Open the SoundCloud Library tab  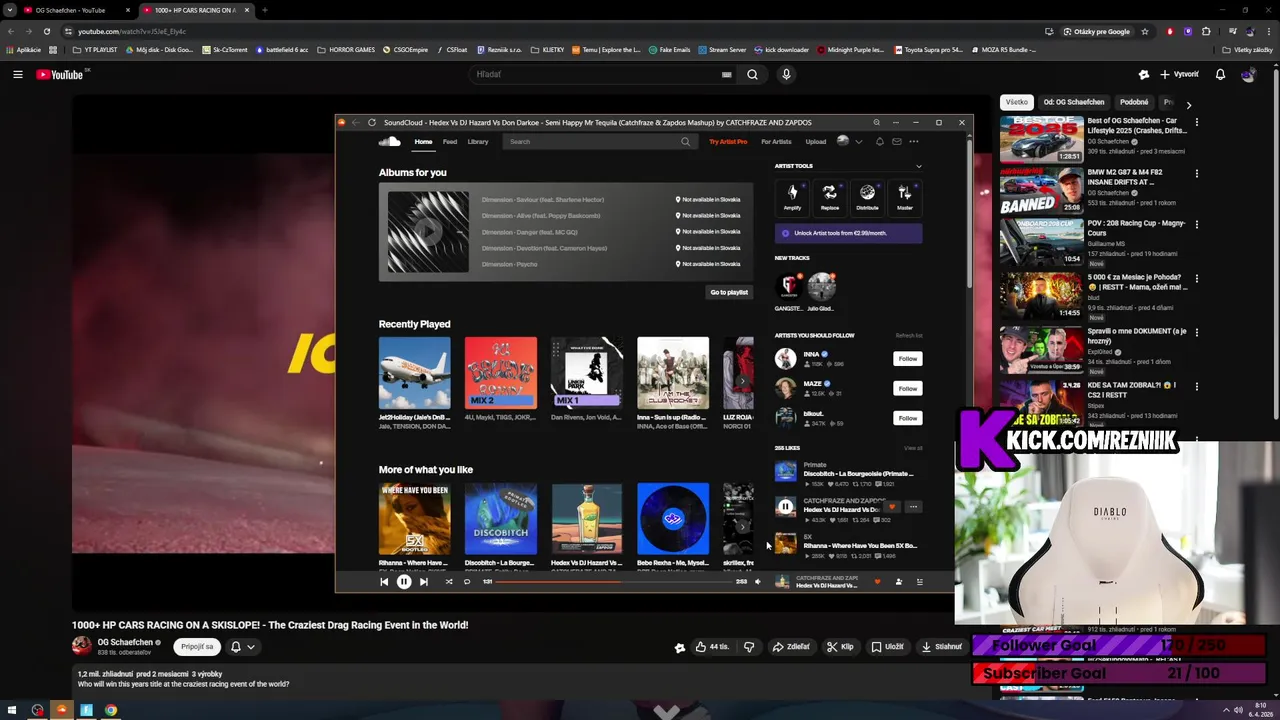pyautogui.click(x=478, y=141)
